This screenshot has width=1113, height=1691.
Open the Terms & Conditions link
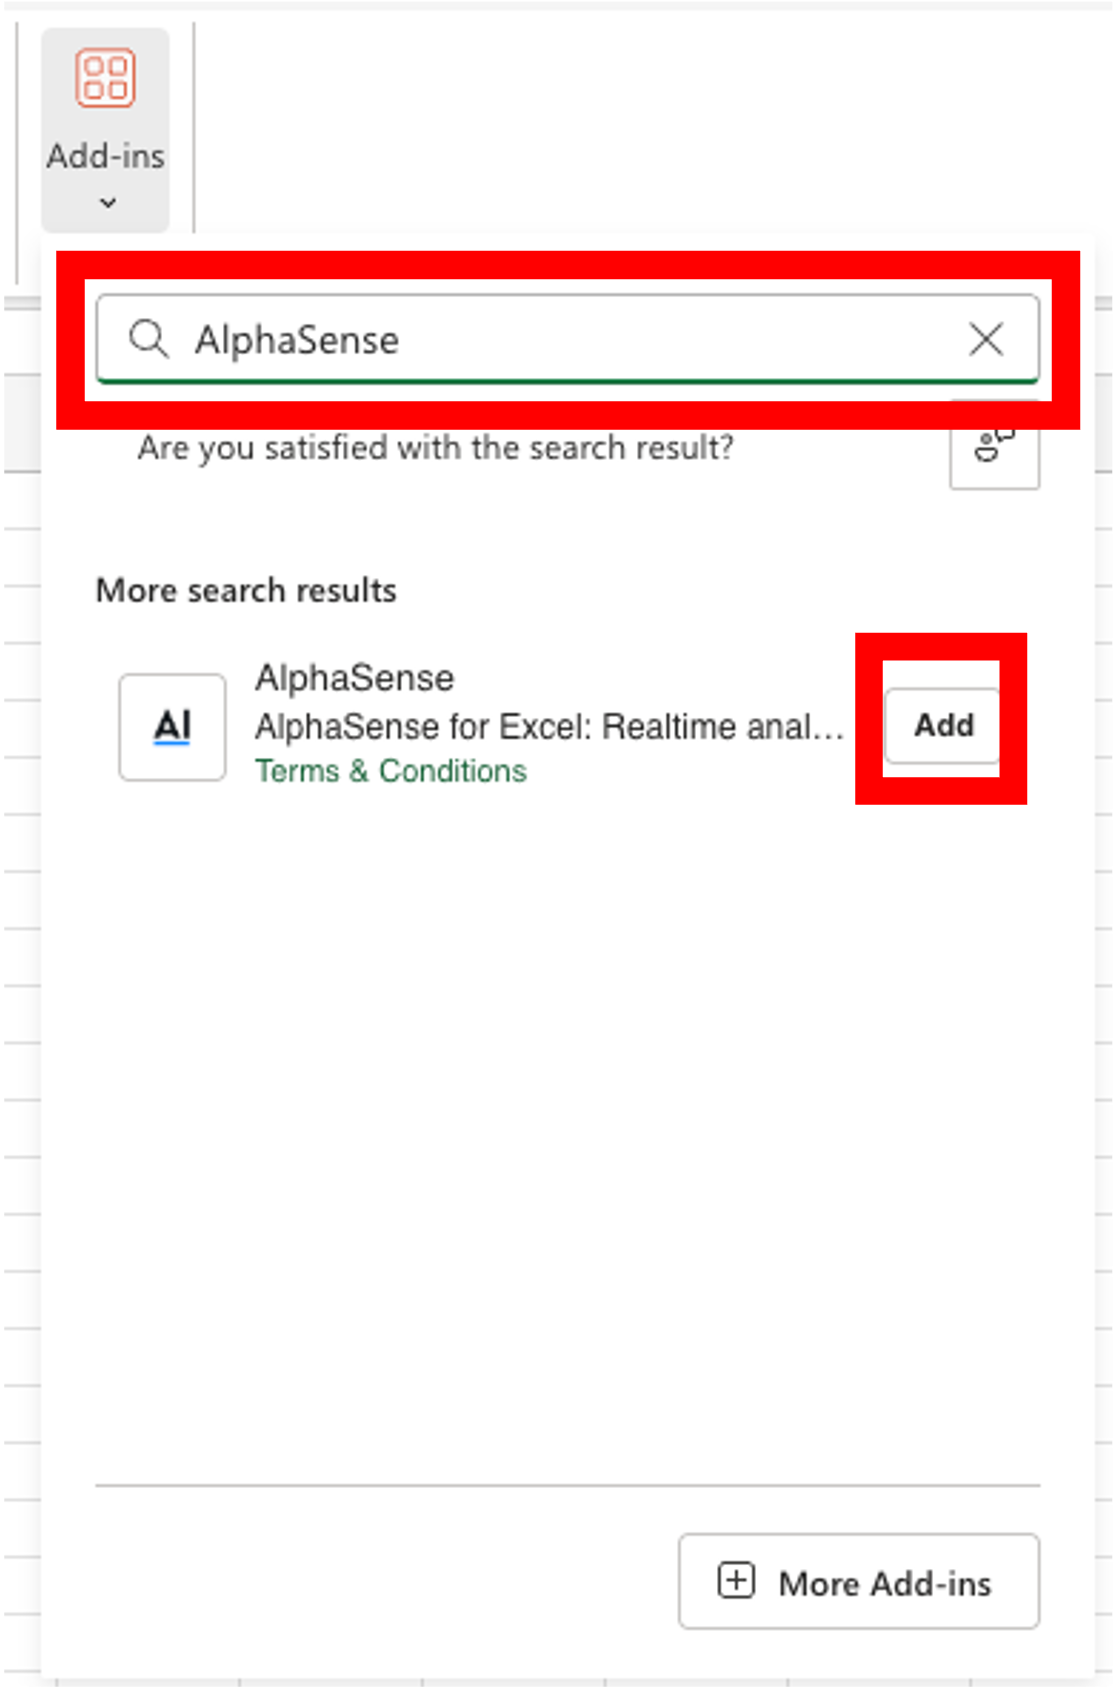pyautogui.click(x=390, y=771)
